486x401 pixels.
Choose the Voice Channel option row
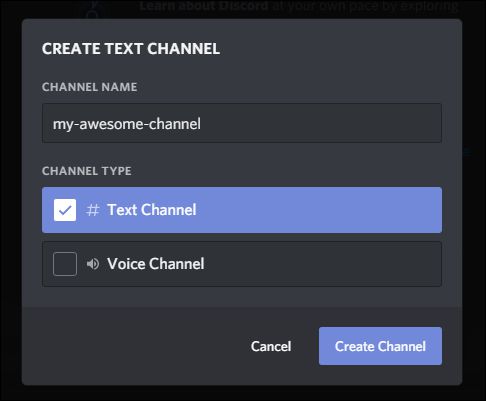pyautogui.click(x=242, y=264)
